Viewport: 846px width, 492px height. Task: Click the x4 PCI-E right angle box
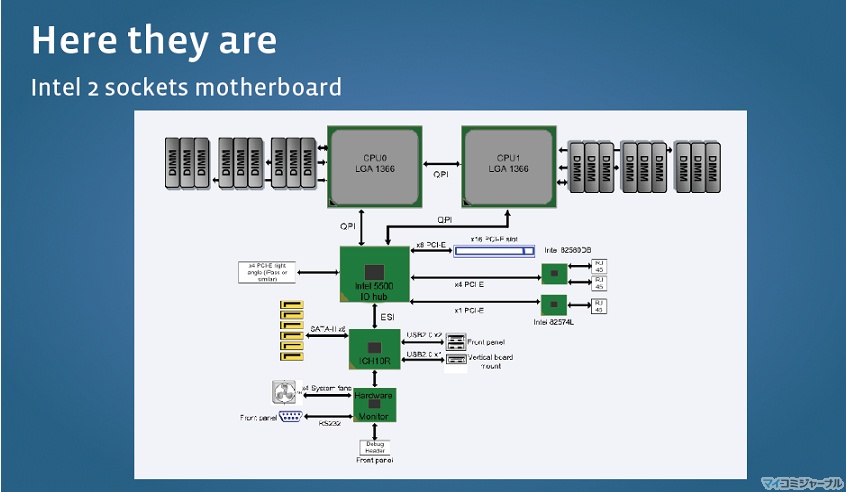click(x=267, y=272)
